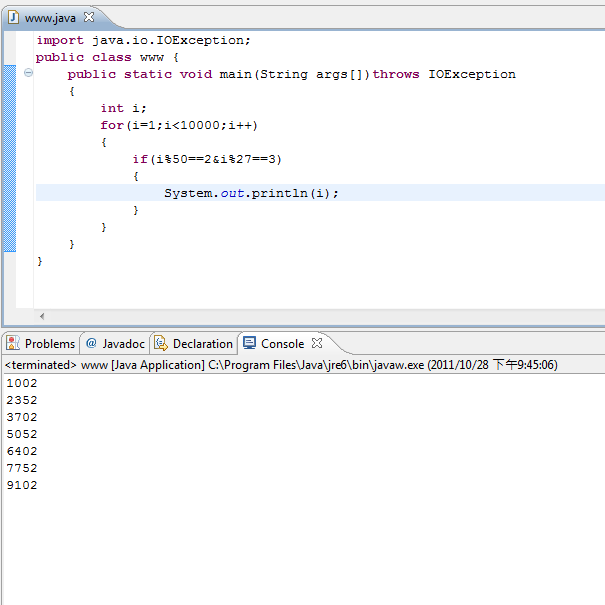Collapse the main method fold marker

[x=28, y=74]
